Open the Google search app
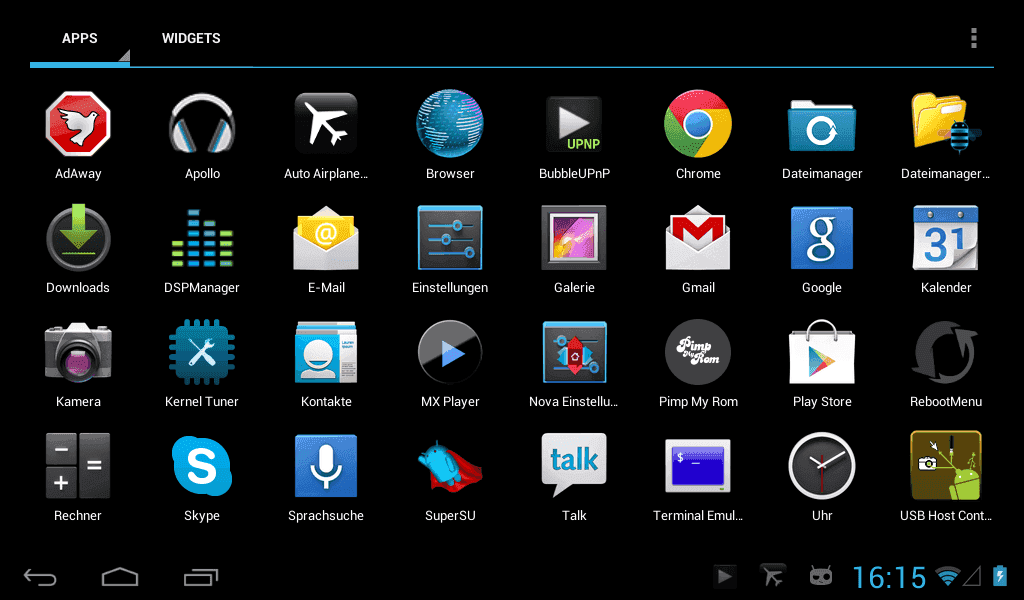The height and width of the screenshot is (600, 1024). (822, 238)
